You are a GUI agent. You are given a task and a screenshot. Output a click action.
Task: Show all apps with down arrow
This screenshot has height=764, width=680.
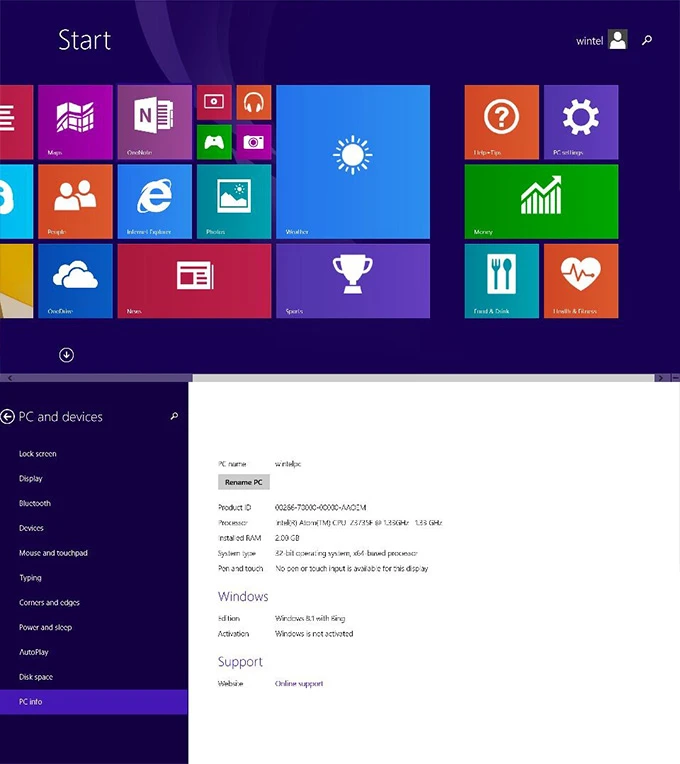coord(67,355)
